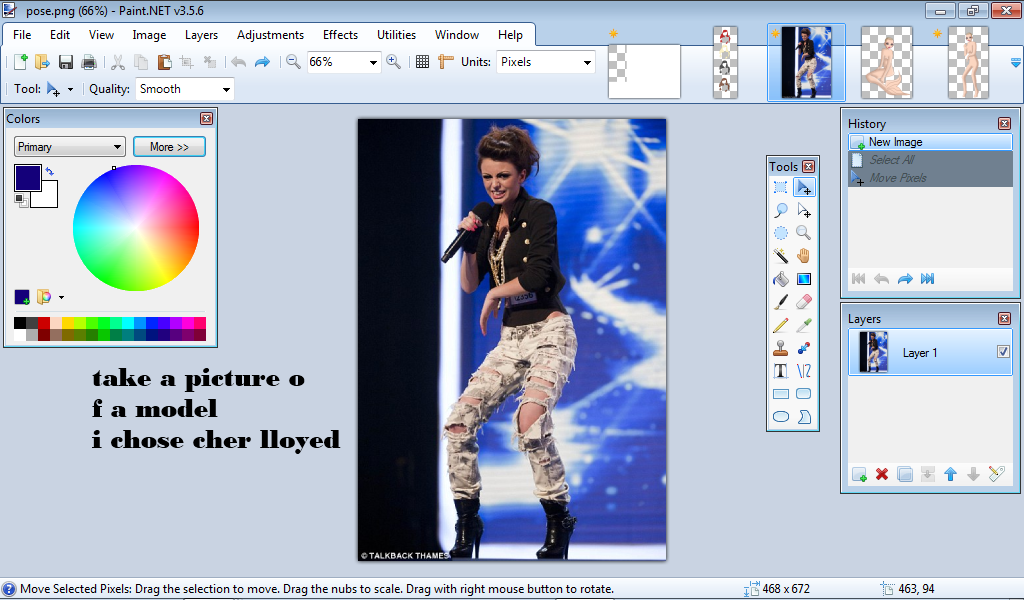Select the Line/Curve tool
This screenshot has height=600, width=1024.
click(804, 371)
